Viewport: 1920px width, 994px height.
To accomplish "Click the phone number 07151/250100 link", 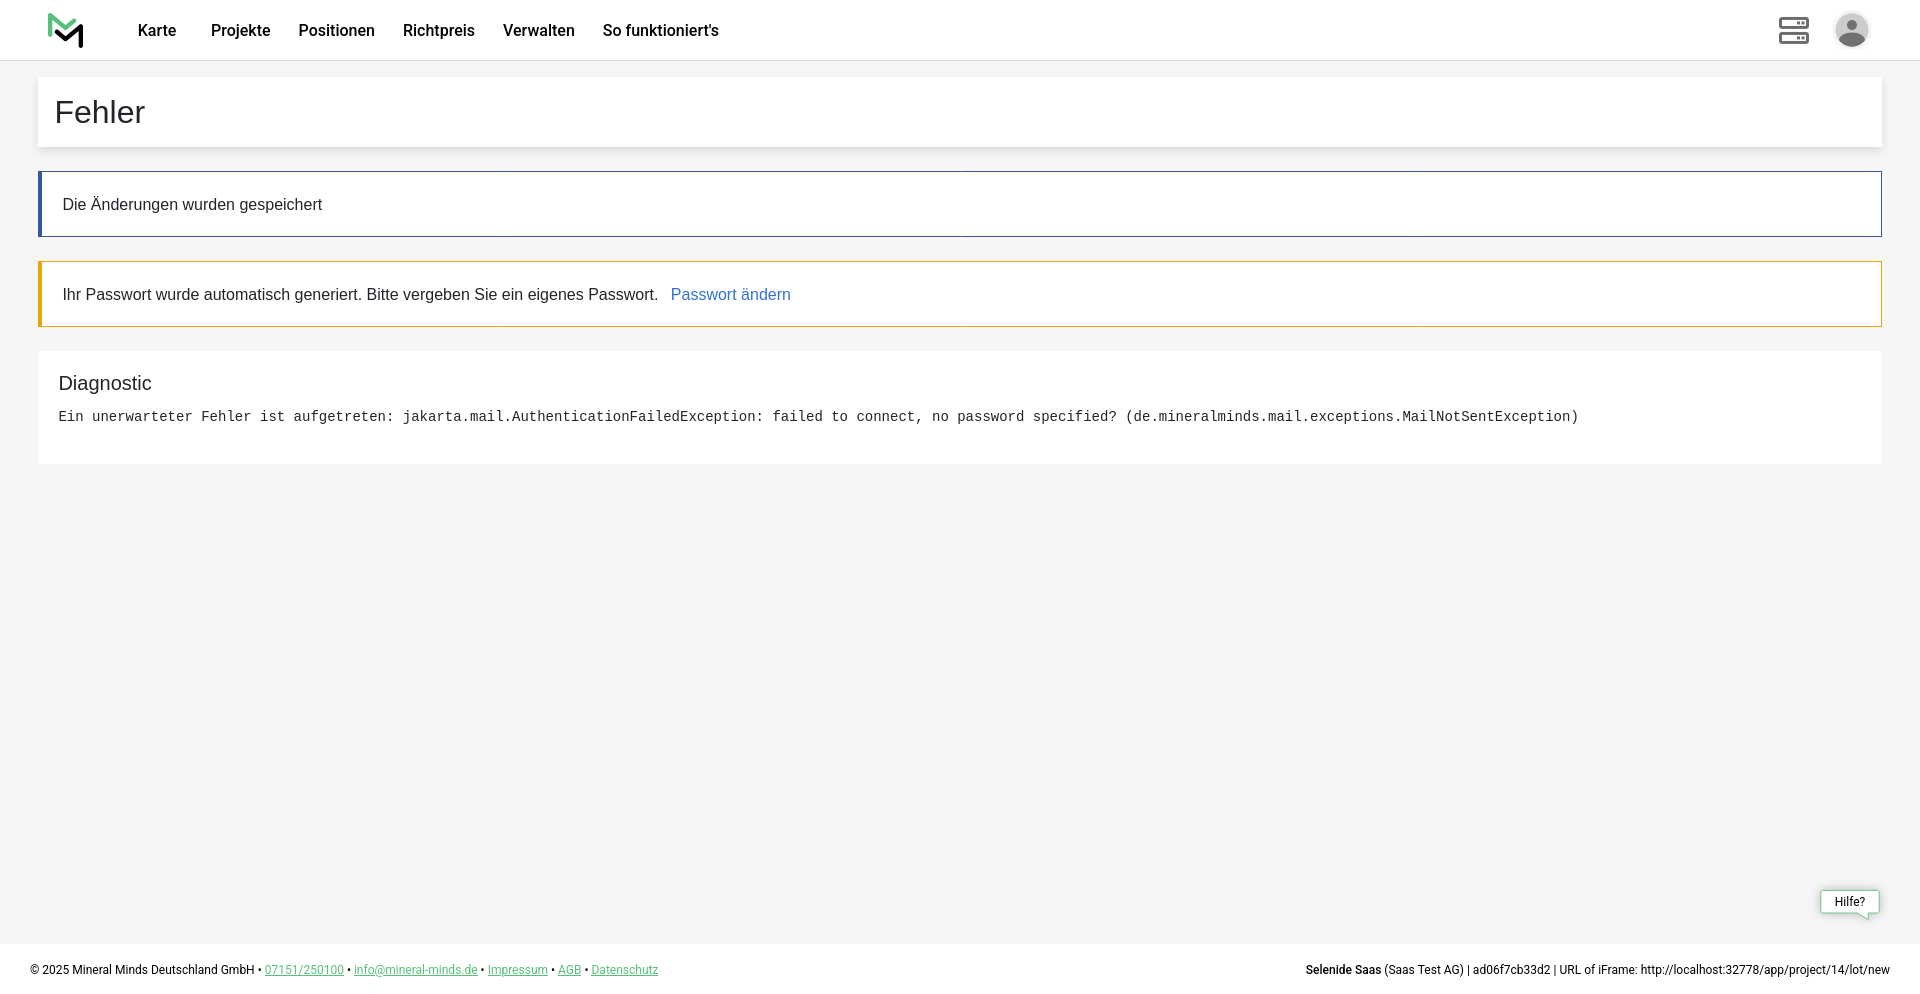I will [304, 970].
